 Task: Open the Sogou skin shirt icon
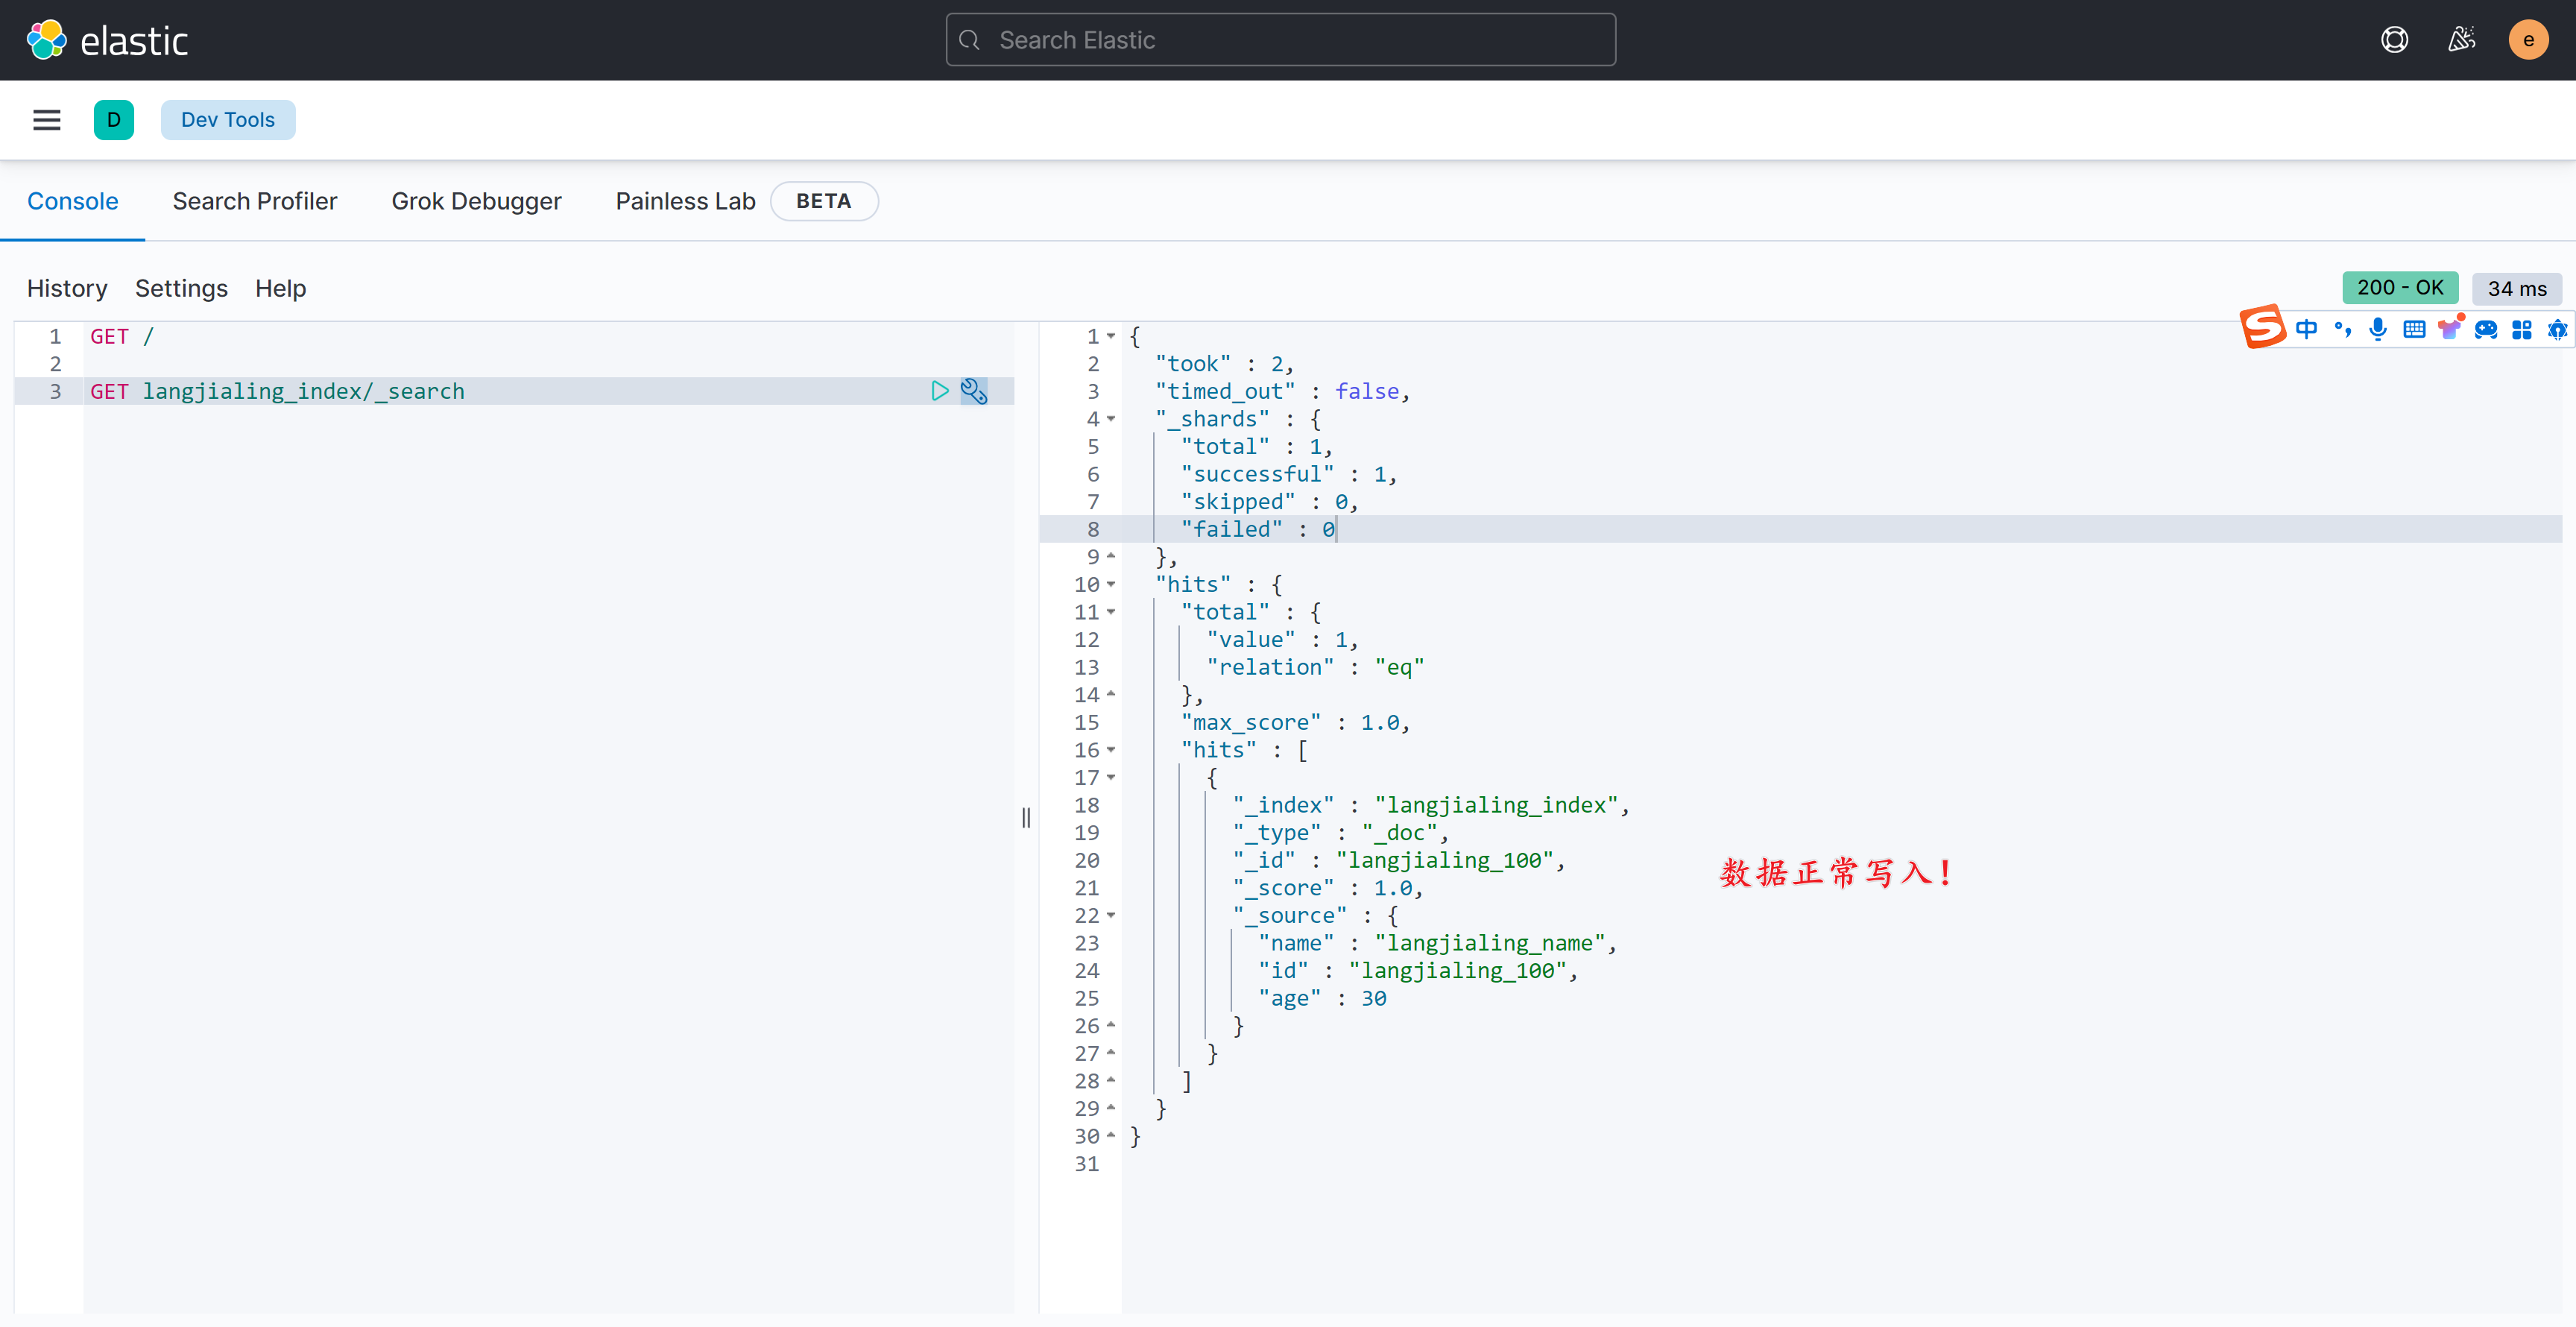point(2450,328)
